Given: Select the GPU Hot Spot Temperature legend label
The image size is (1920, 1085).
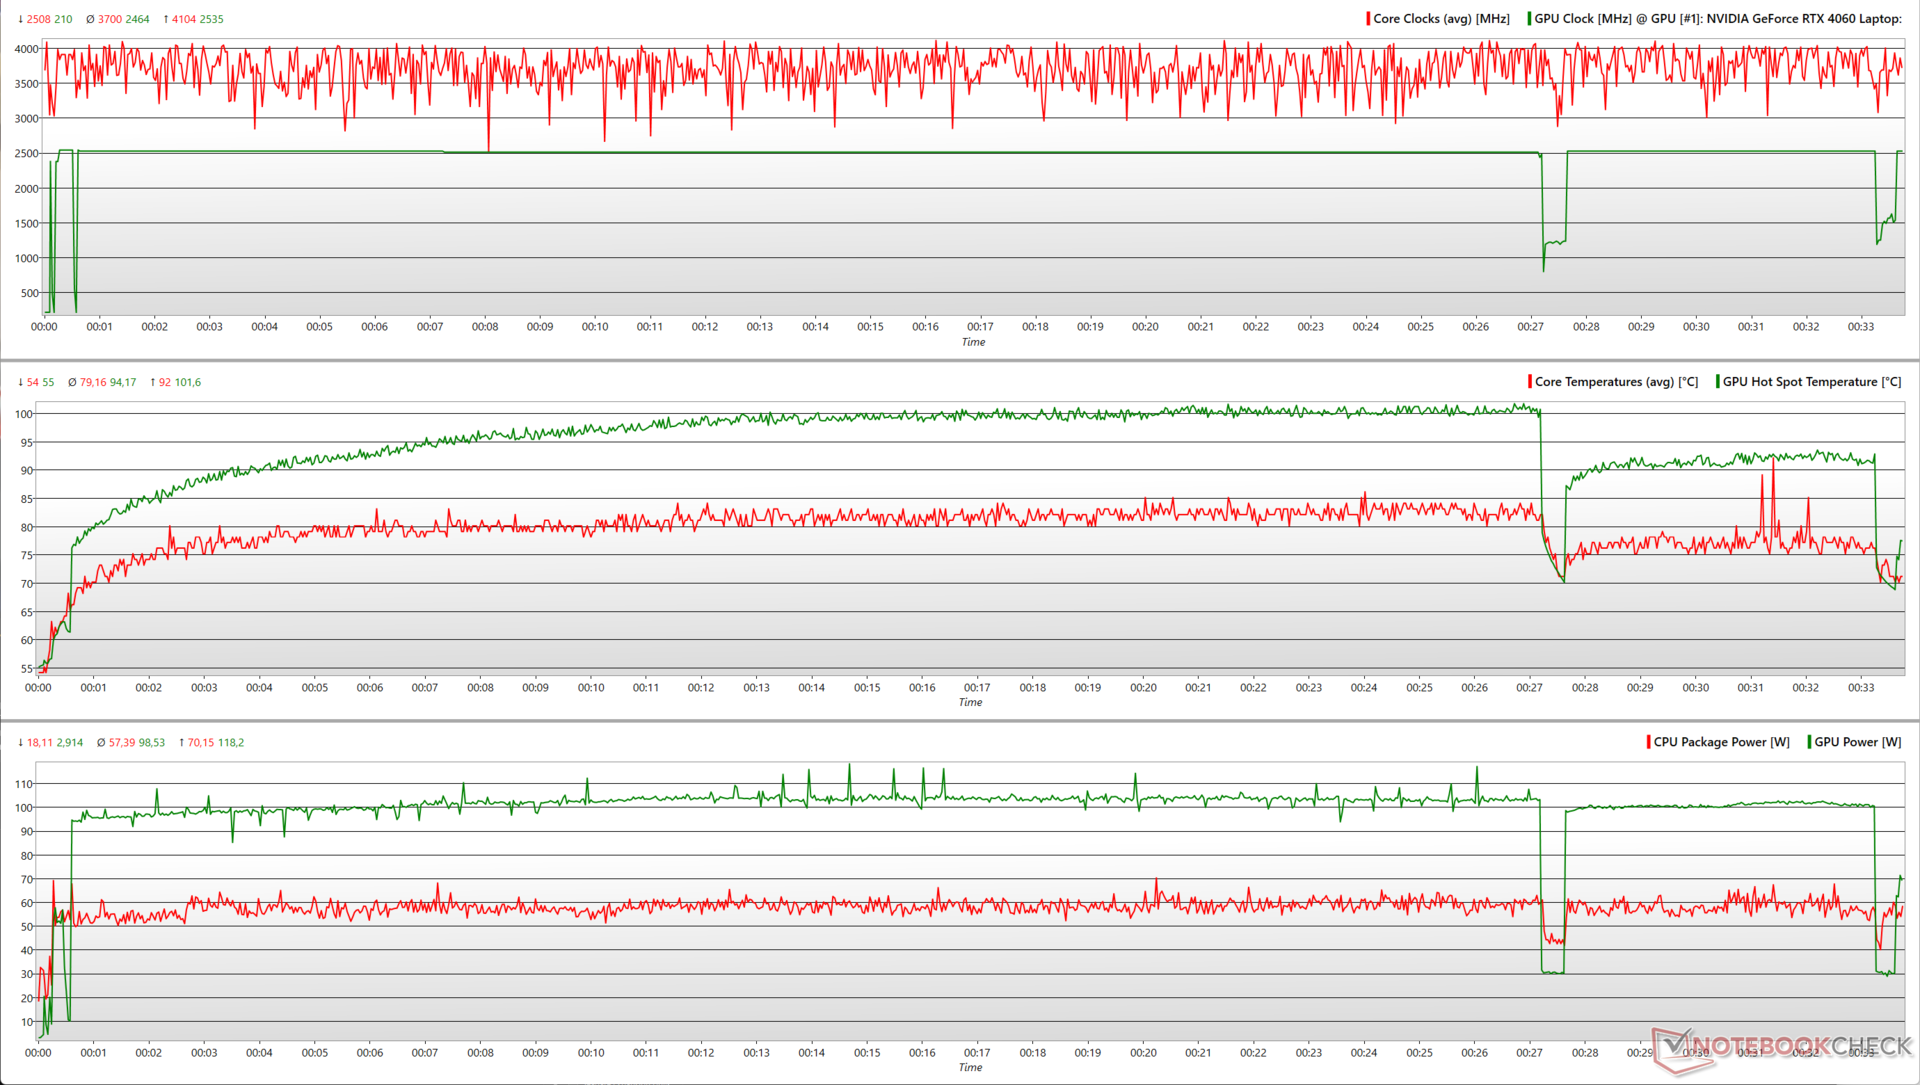Looking at the screenshot, I should coord(1811,382).
